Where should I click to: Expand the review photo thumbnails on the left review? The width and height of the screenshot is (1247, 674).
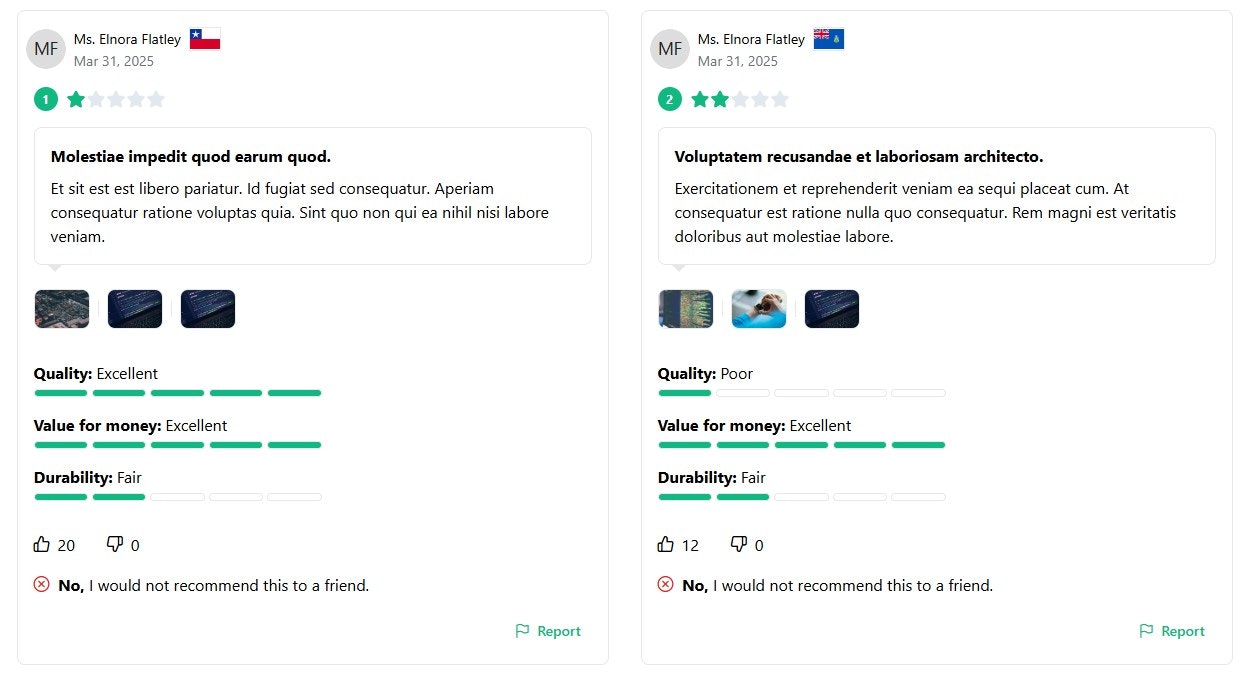point(61,308)
